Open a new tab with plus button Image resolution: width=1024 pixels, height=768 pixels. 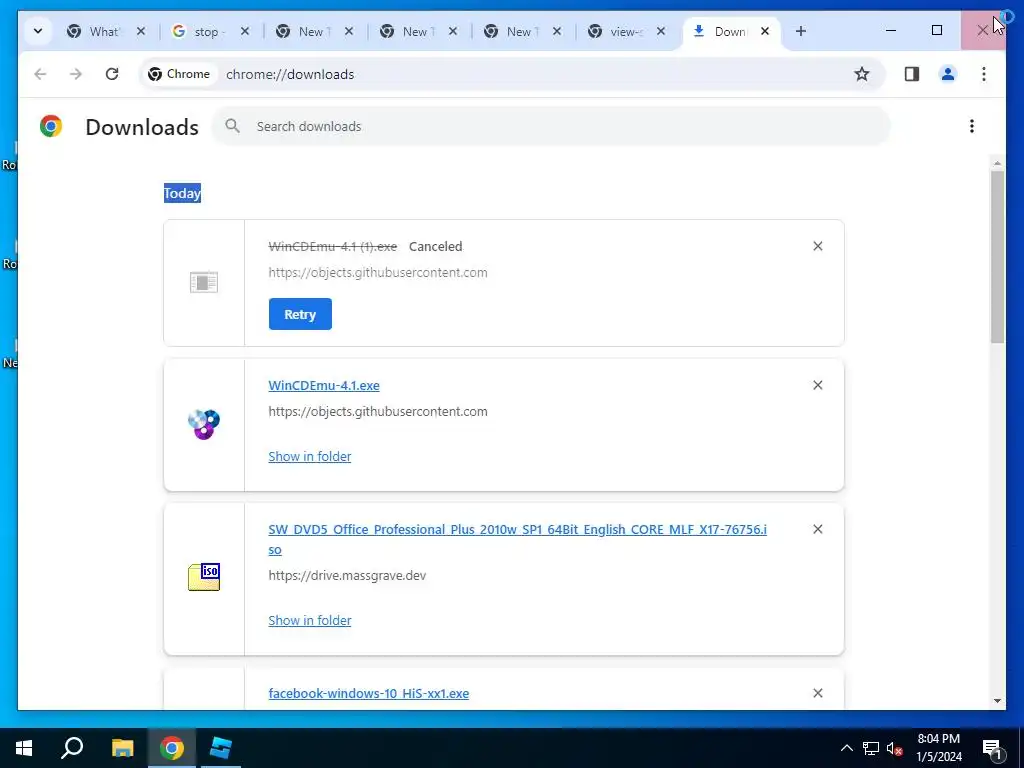coord(801,31)
